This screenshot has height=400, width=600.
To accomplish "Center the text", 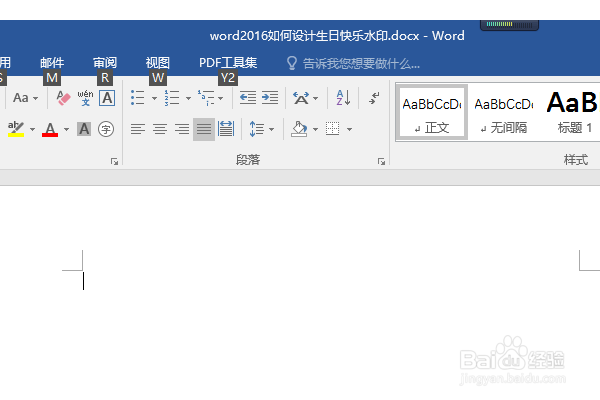I will [160, 129].
